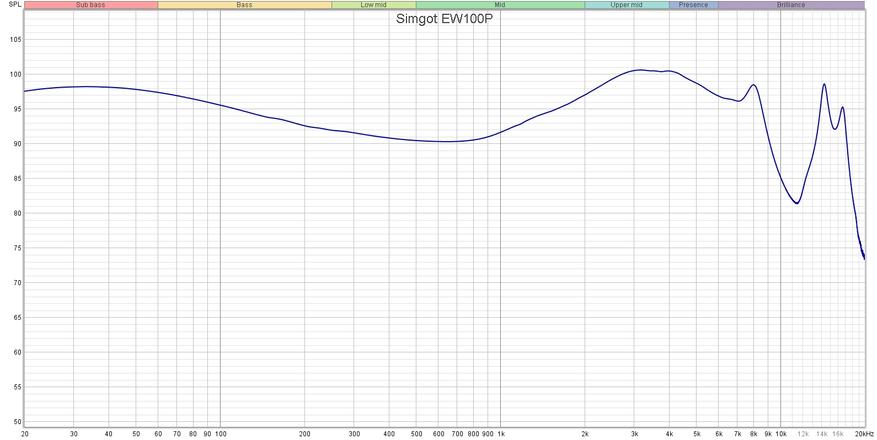Click the 400 Hz frequency axis label

click(x=389, y=434)
